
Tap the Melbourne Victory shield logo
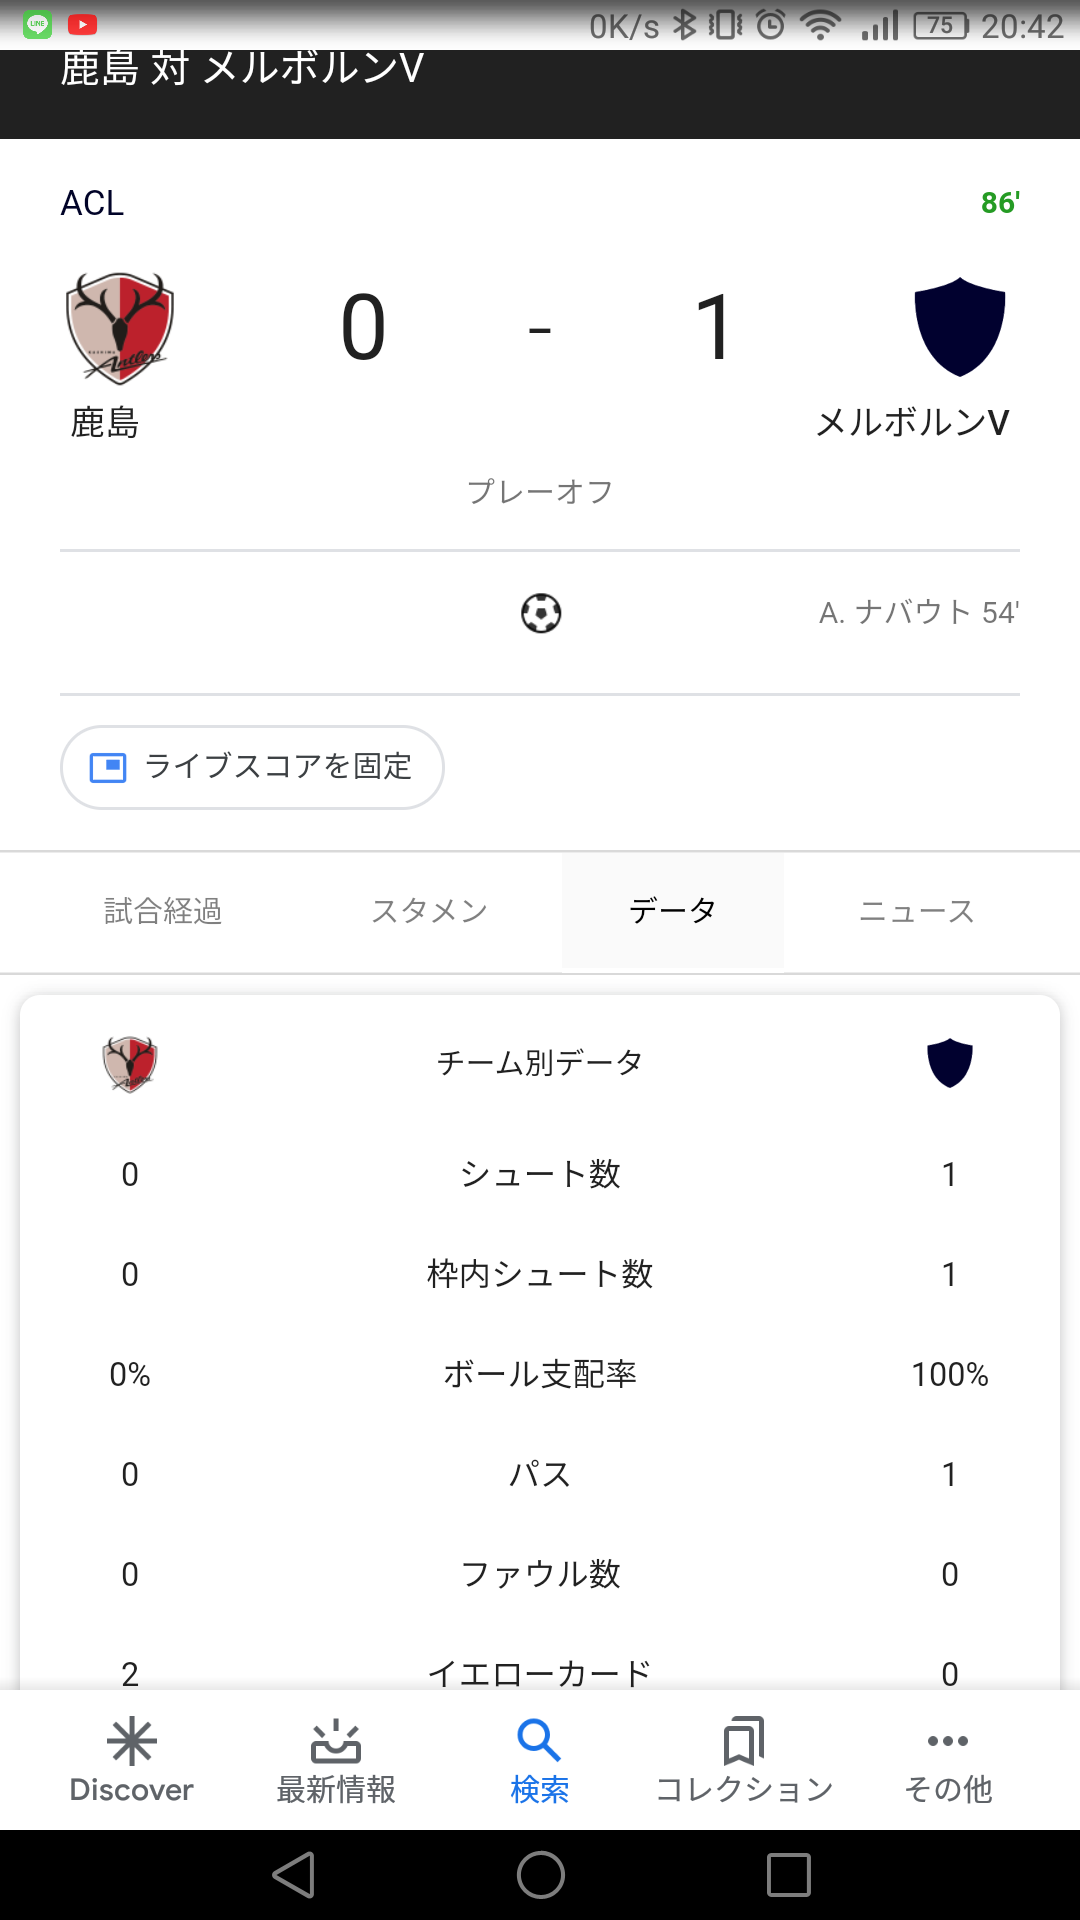(x=960, y=327)
